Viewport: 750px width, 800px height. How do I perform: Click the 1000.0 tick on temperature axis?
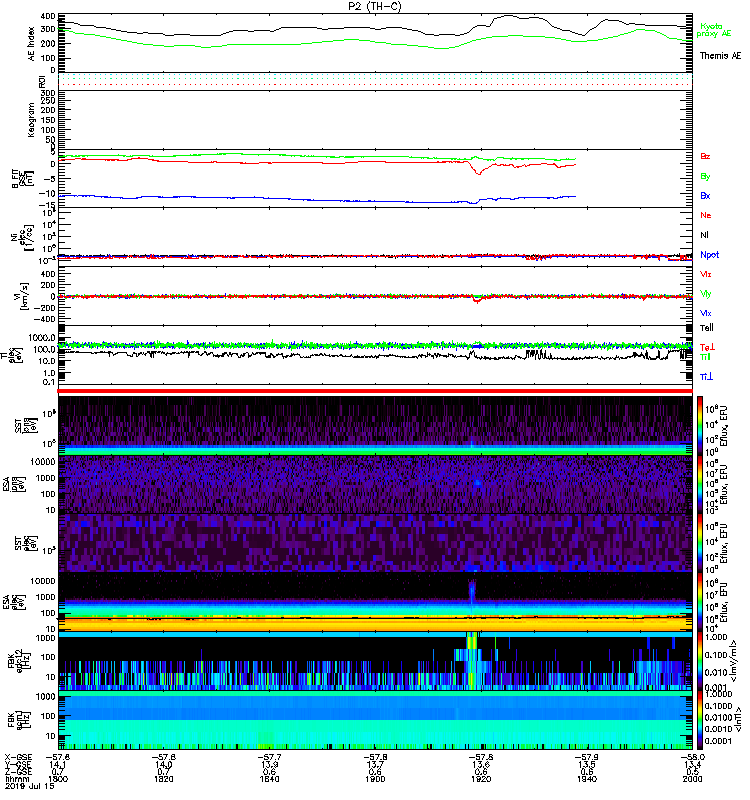click(x=42, y=338)
